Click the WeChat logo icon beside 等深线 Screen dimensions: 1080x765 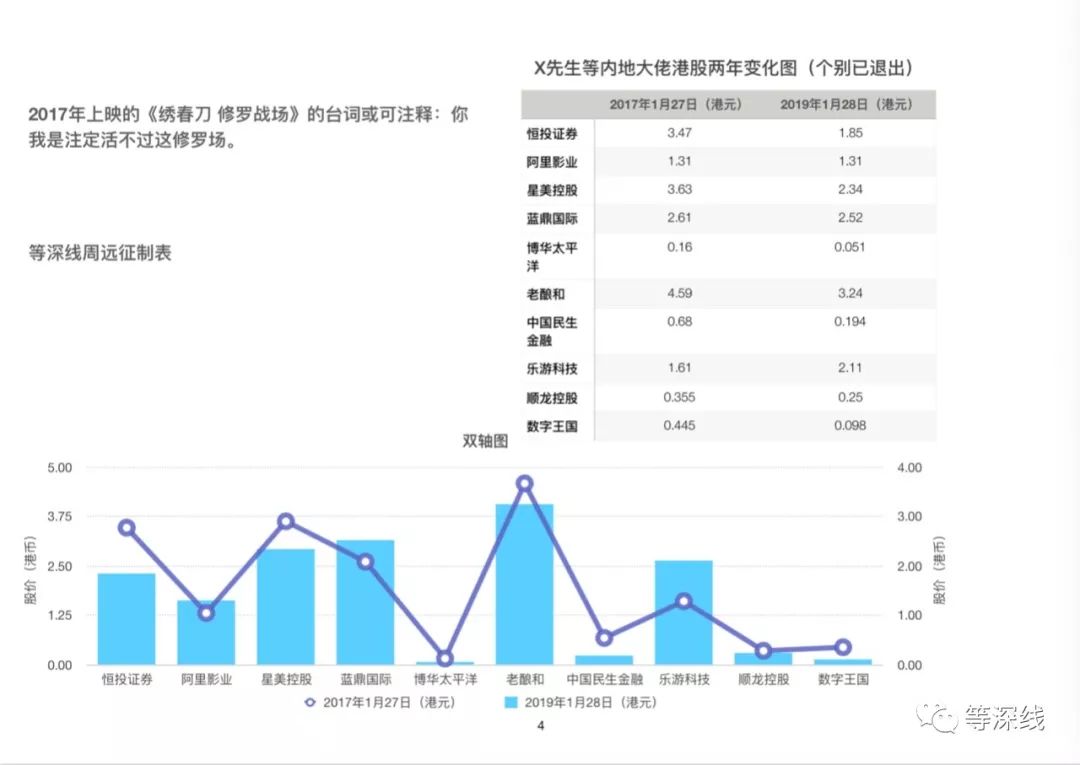tap(937, 718)
